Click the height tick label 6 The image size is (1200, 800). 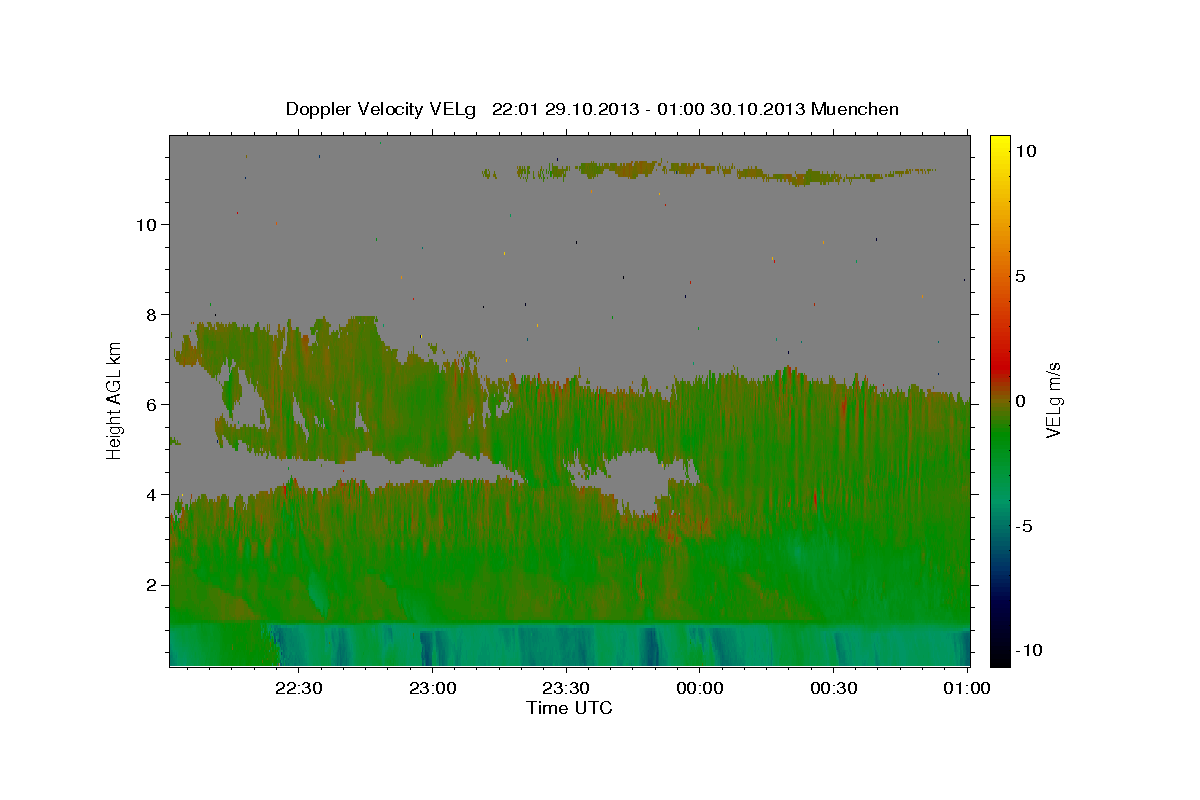(x=150, y=404)
